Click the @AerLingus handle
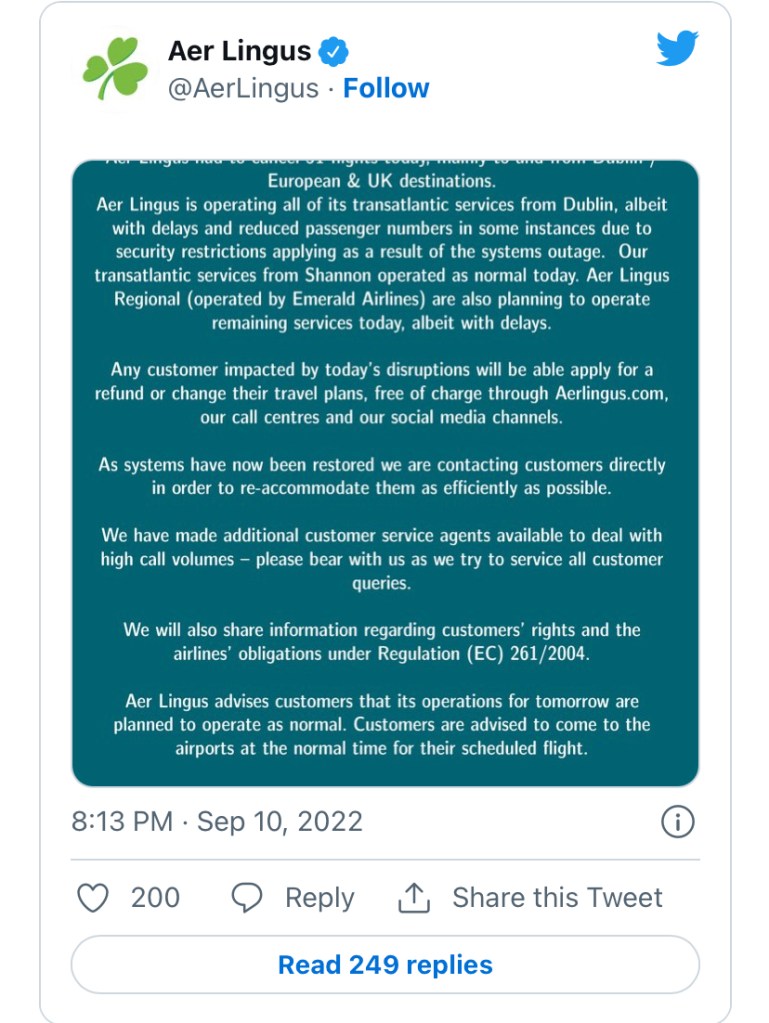Image resolution: width=769 pixels, height=1023 pixels. click(x=241, y=89)
